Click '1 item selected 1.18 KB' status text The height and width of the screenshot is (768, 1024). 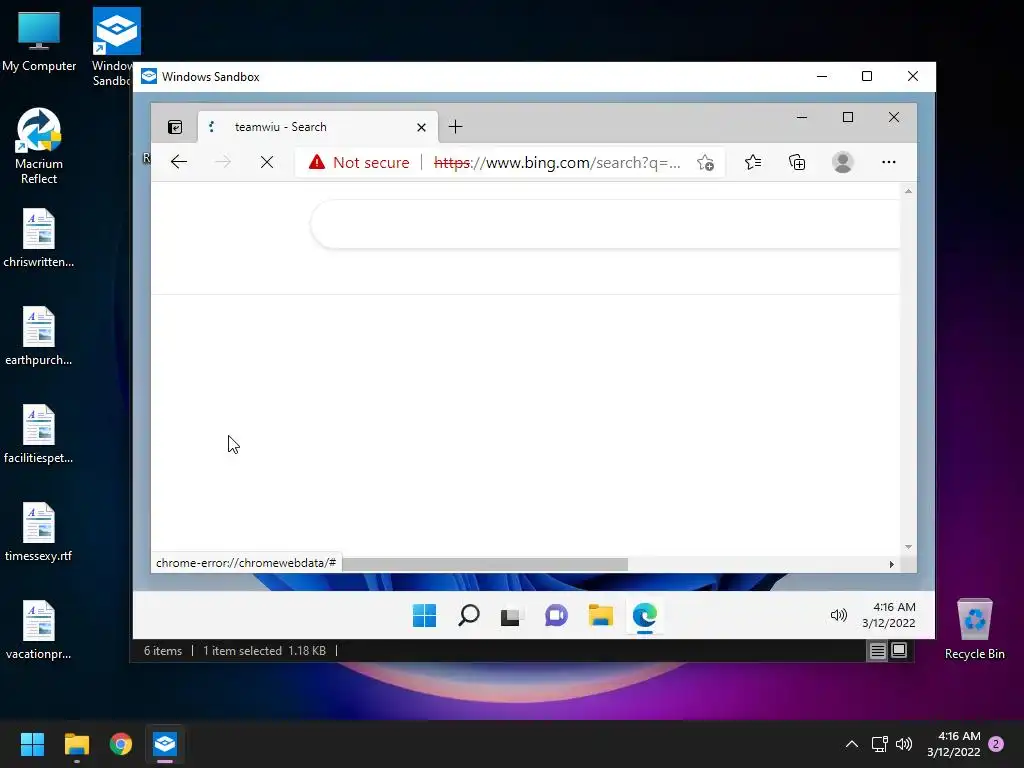point(264,651)
